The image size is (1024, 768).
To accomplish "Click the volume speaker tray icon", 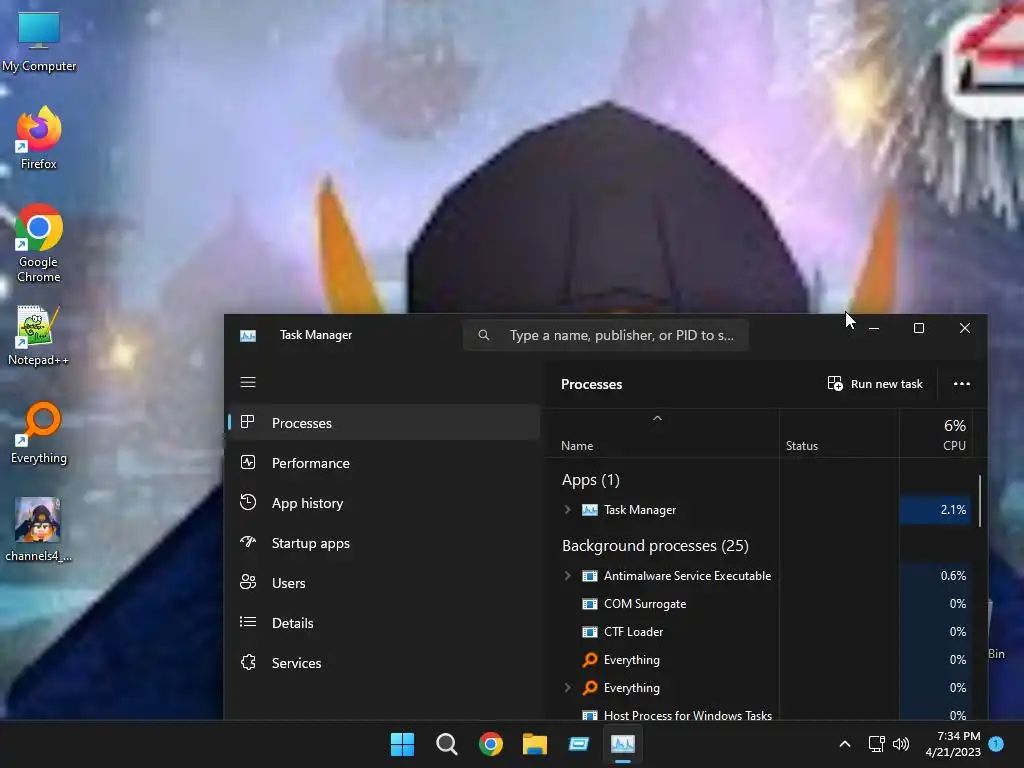I will pos(901,744).
